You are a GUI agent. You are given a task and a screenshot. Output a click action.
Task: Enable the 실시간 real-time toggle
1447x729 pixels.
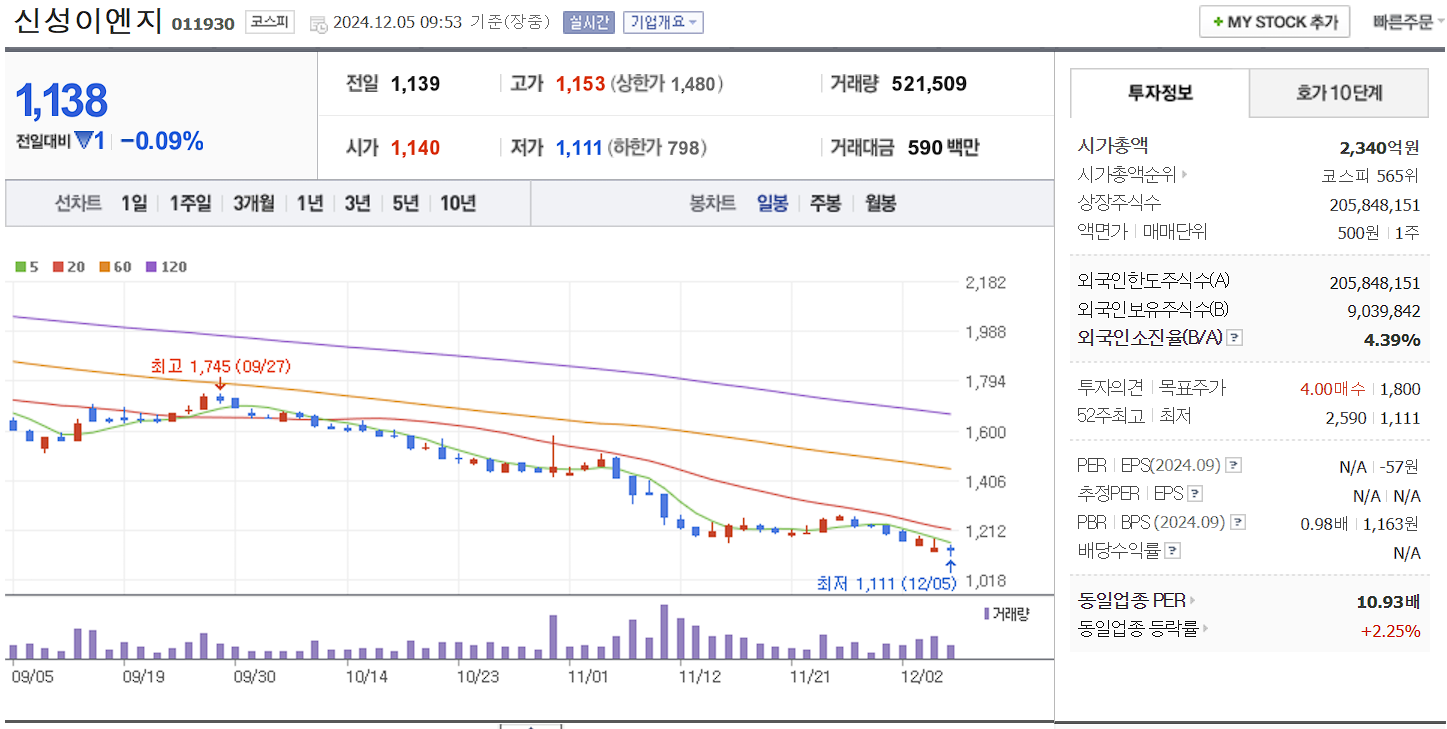588,22
